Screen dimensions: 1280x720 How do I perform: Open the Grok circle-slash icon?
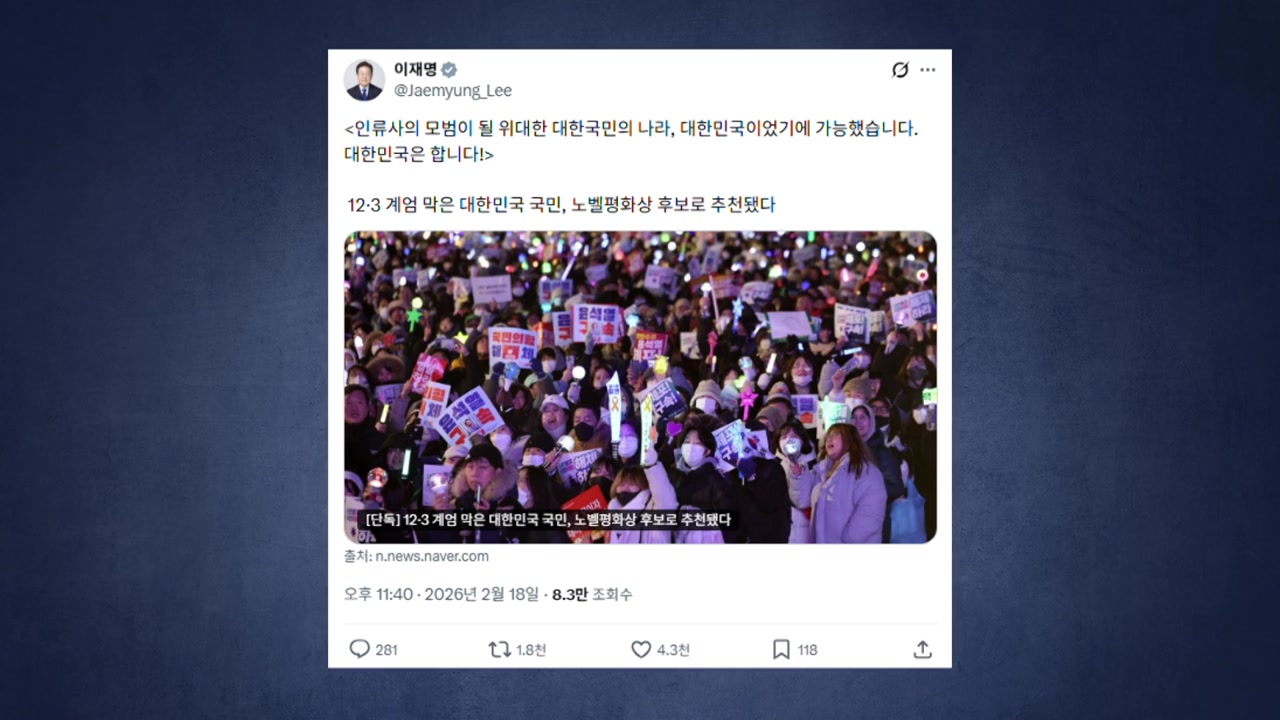[x=900, y=69]
